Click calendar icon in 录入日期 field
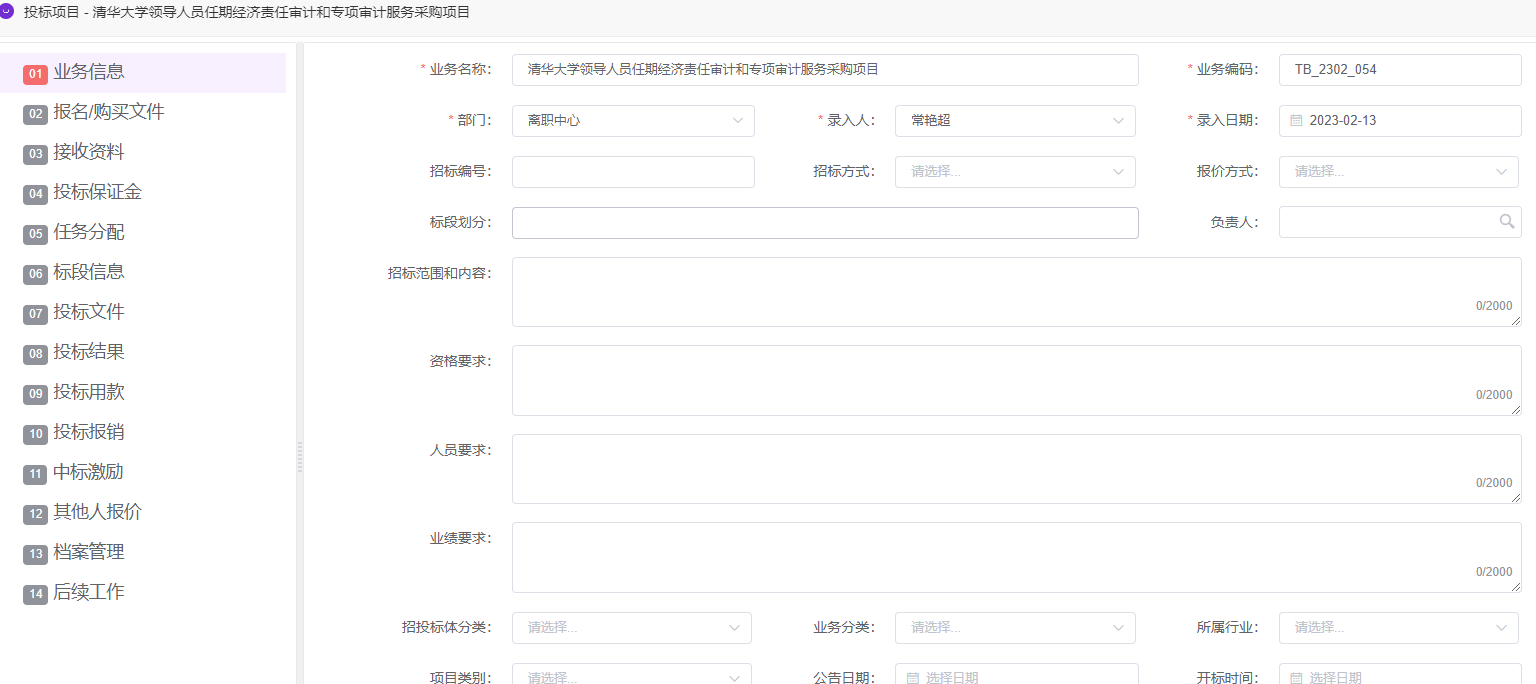 point(1296,121)
